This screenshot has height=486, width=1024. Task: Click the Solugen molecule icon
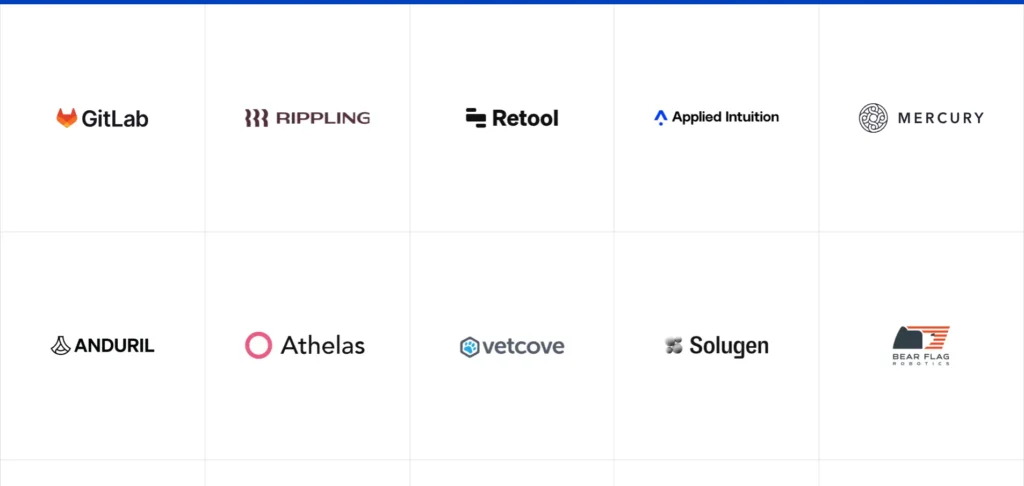(673, 346)
